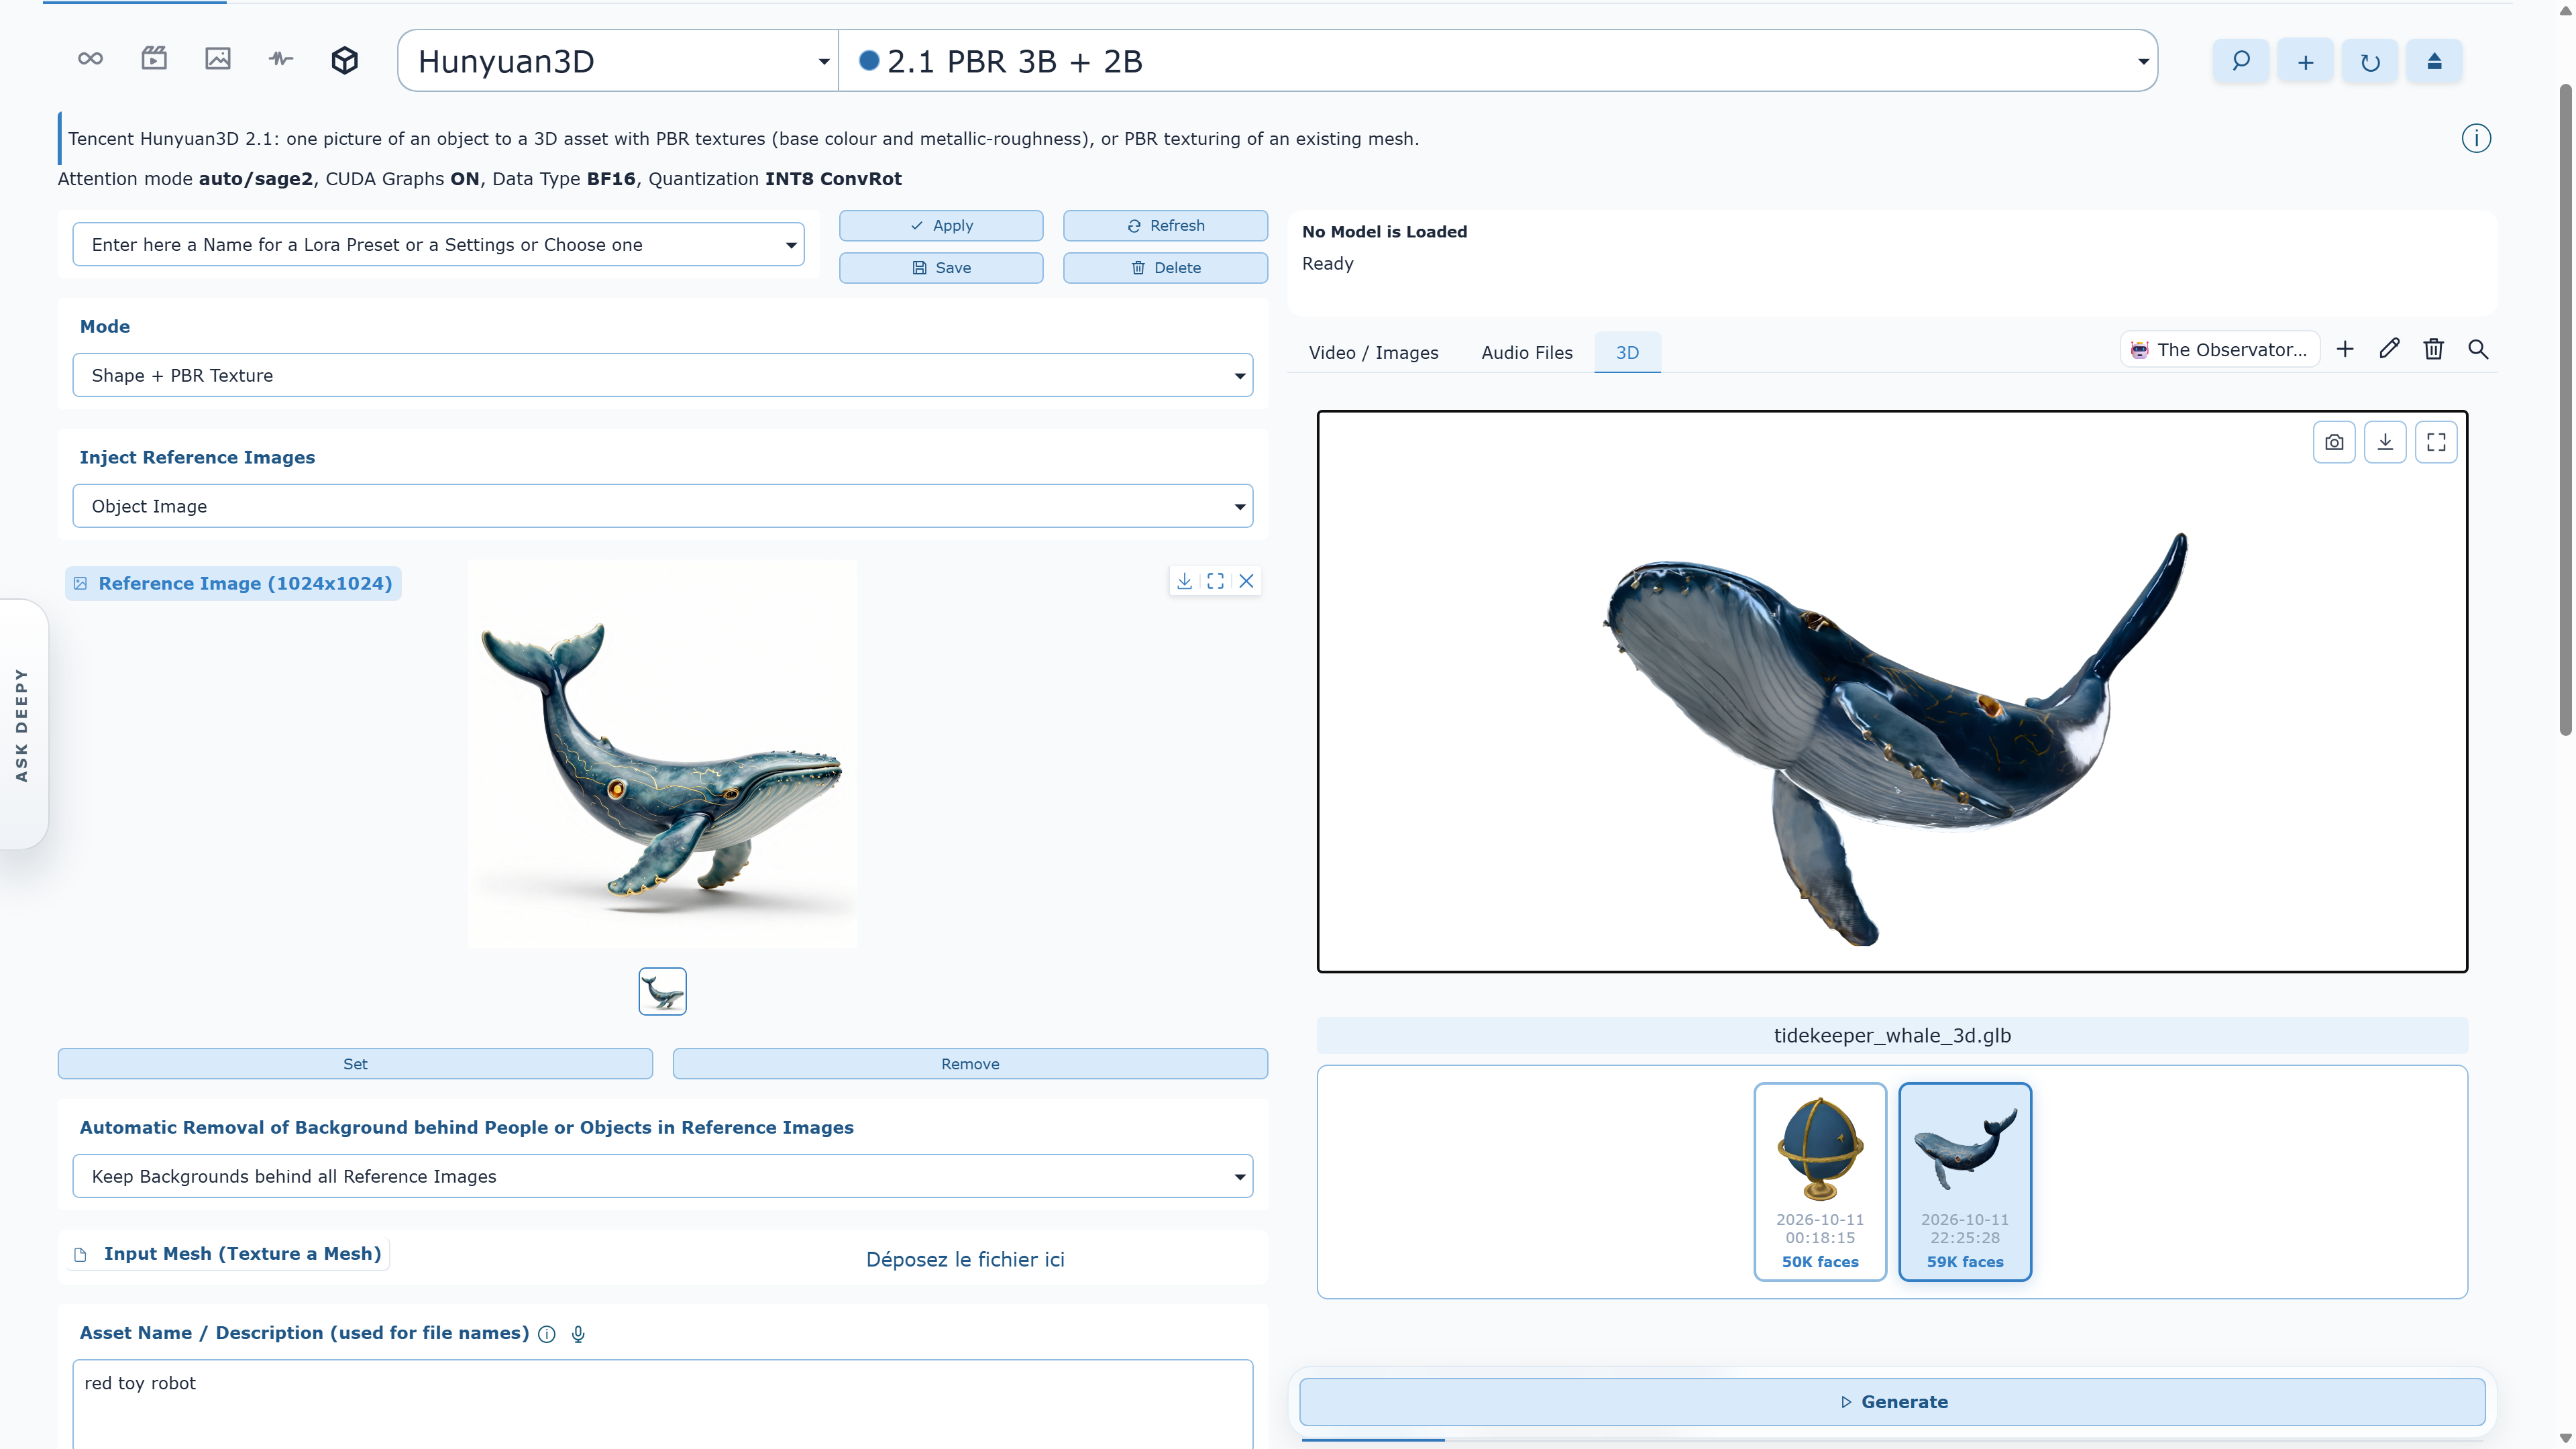The width and height of the screenshot is (2576, 1449).
Task: Open the ASK DEEPY side panel tab
Action: coord(23,724)
